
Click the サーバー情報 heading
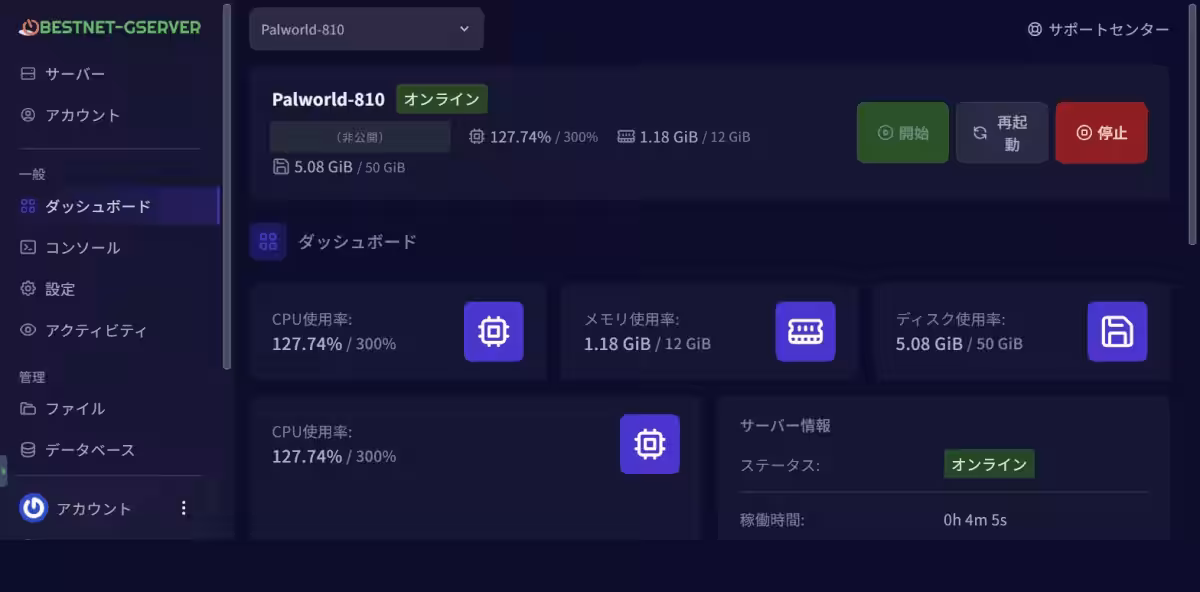(785, 425)
